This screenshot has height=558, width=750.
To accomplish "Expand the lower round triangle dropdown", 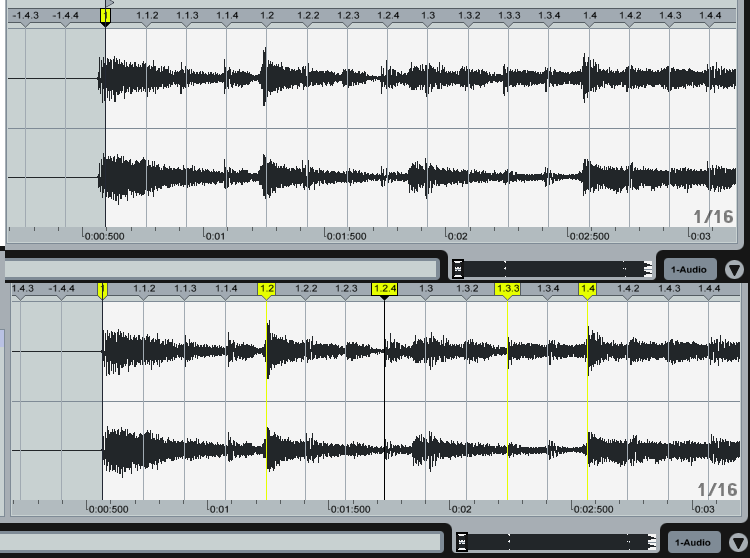I will point(738,543).
